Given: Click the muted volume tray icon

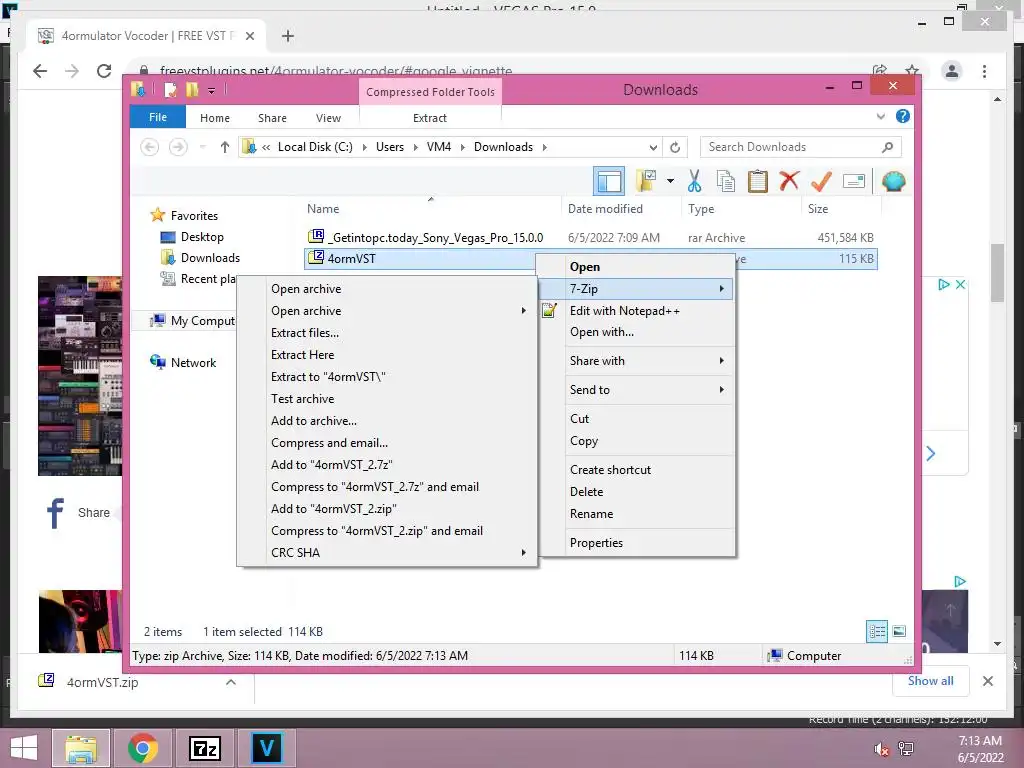Looking at the screenshot, I should (x=881, y=749).
